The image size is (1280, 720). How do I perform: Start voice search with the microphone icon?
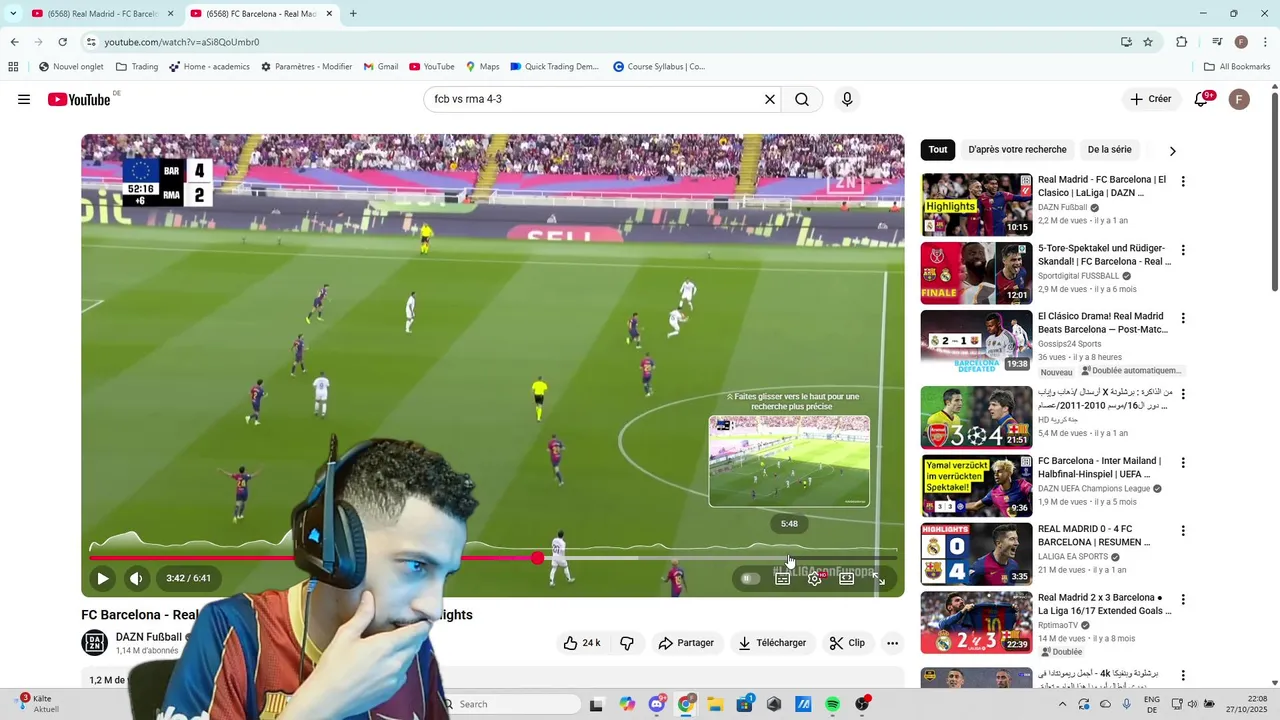click(847, 99)
